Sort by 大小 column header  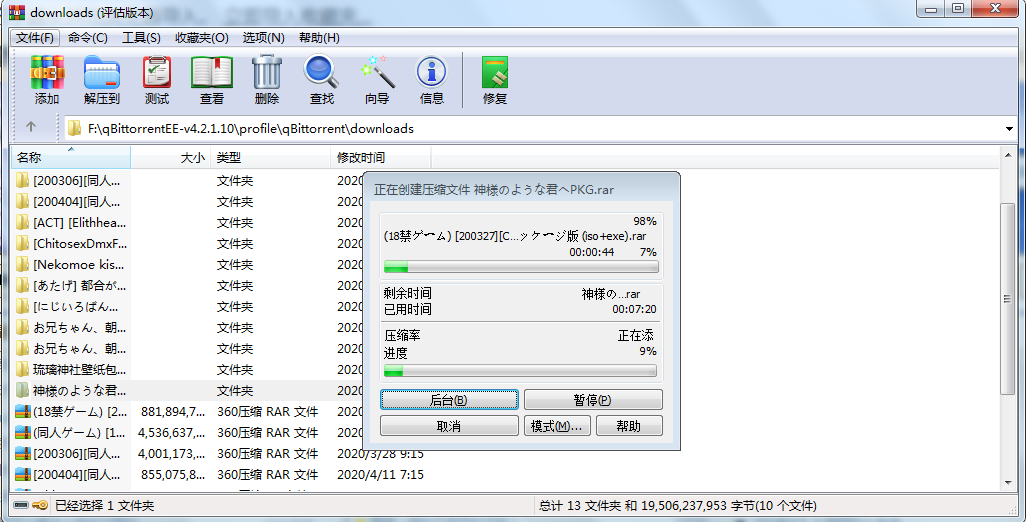pyautogui.click(x=171, y=158)
